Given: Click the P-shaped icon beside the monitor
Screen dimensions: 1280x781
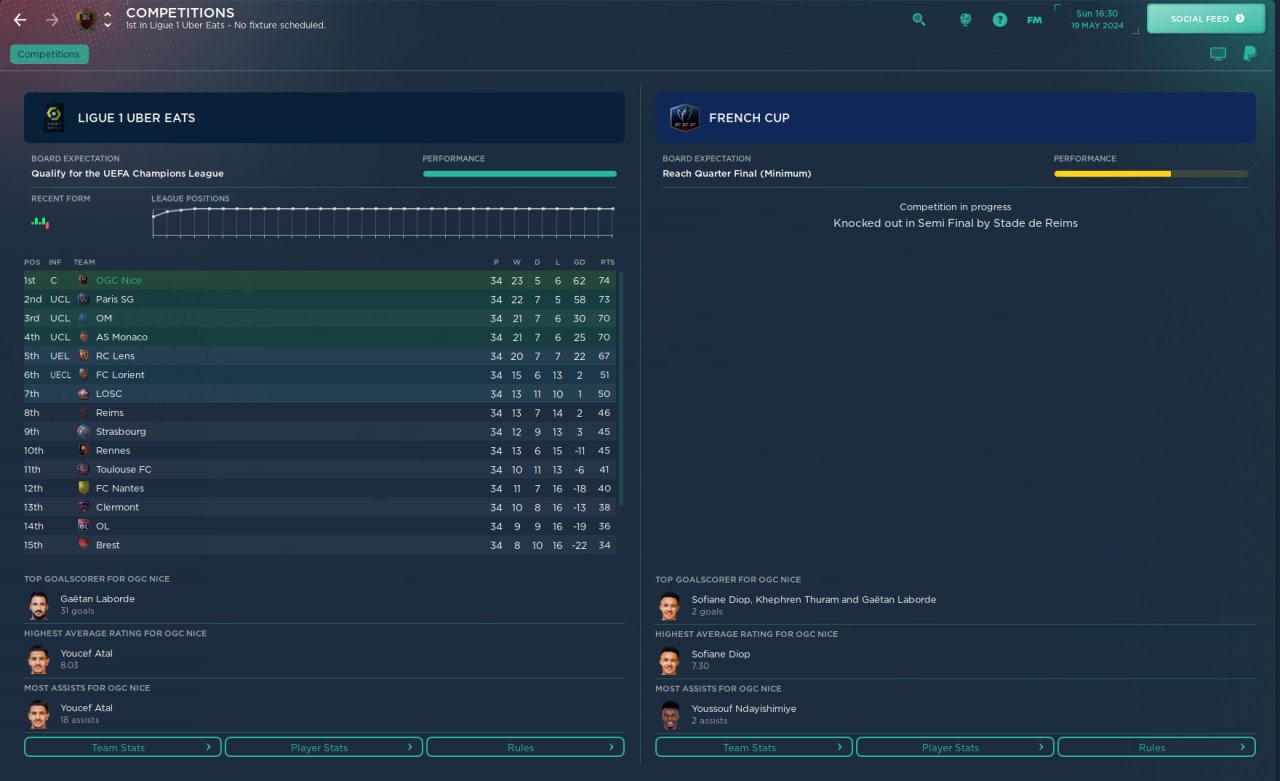Looking at the screenshot, I should pyautogui.click(x=1249, y=54).
